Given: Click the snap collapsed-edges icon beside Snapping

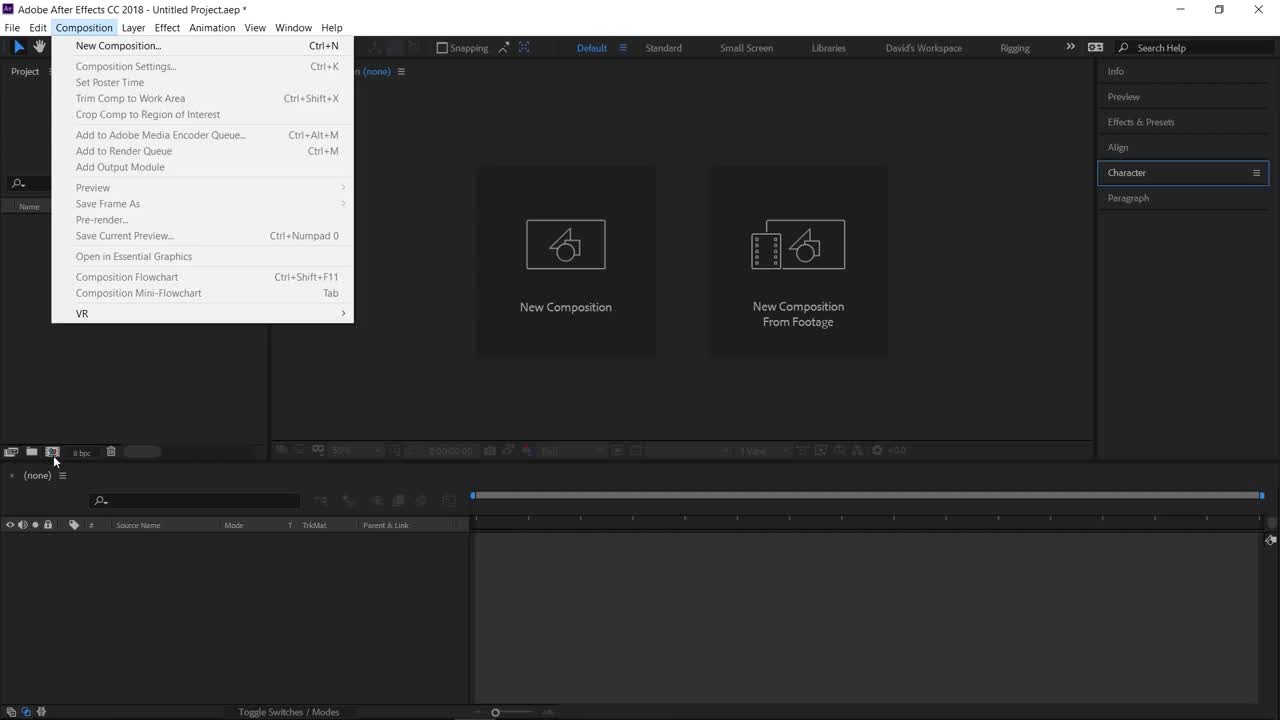Looking at the screenshot, I should 504,48.
